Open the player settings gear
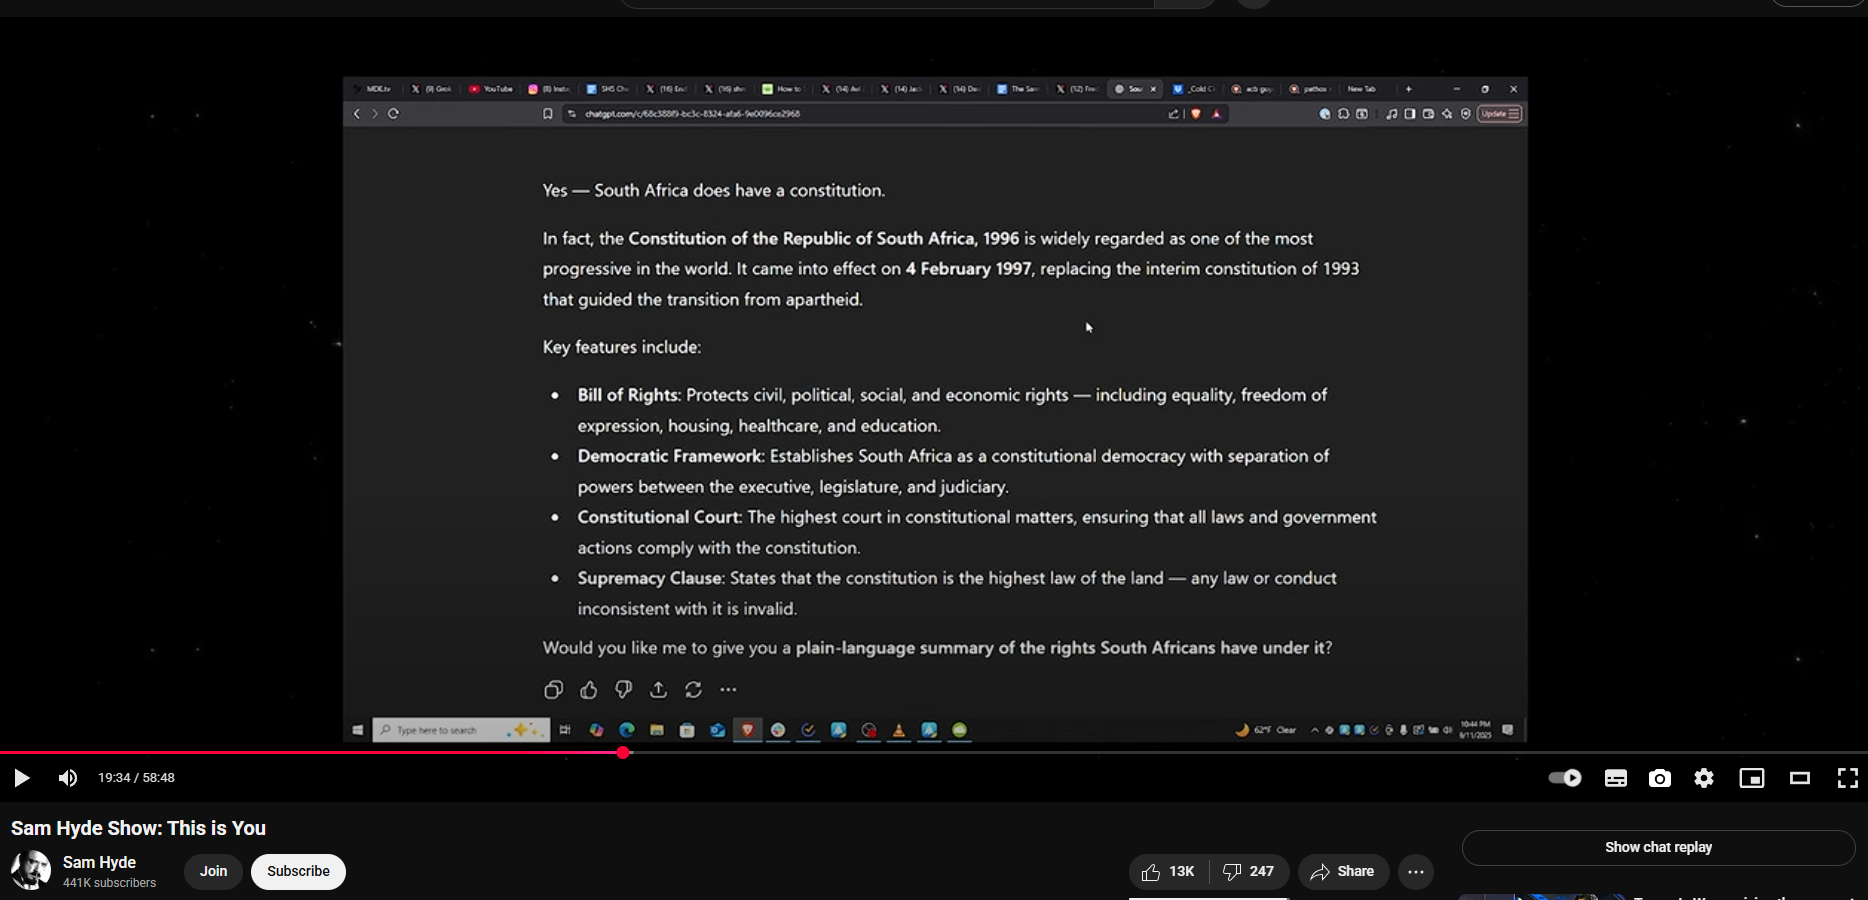The width and height of the screenshot is (1868, 900). click(x=1704, y=778)
